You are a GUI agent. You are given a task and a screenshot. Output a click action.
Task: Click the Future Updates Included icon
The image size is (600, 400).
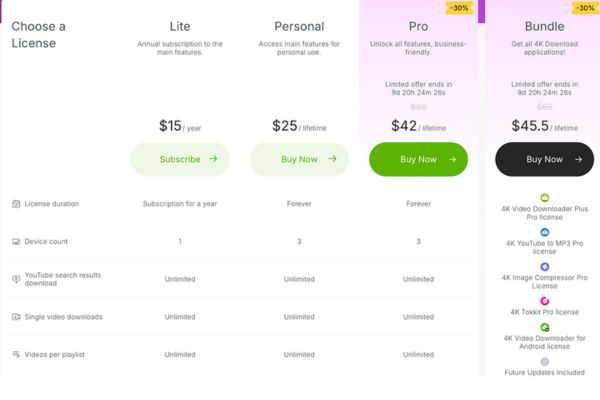pos(544,361)
